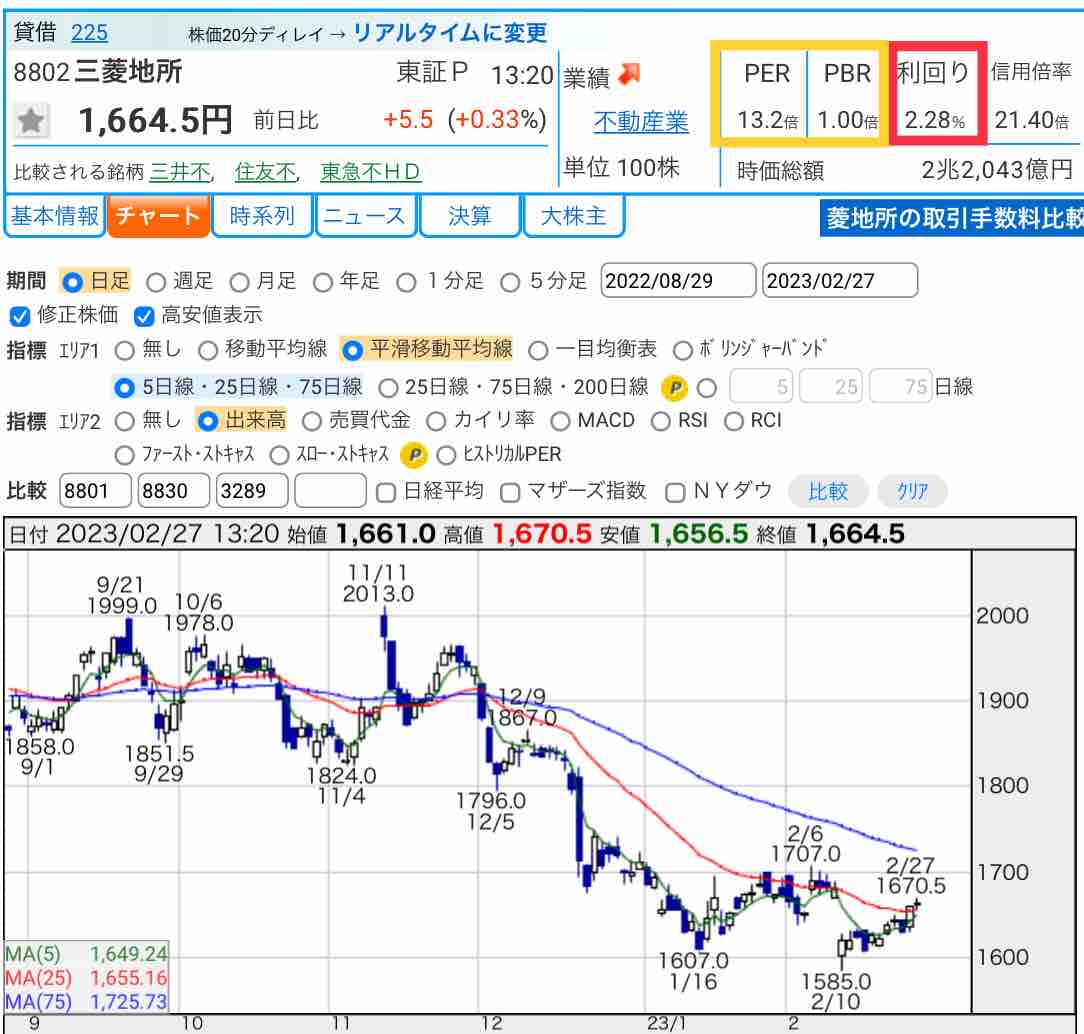Open 不動産業 sector link

click(641, 122)
